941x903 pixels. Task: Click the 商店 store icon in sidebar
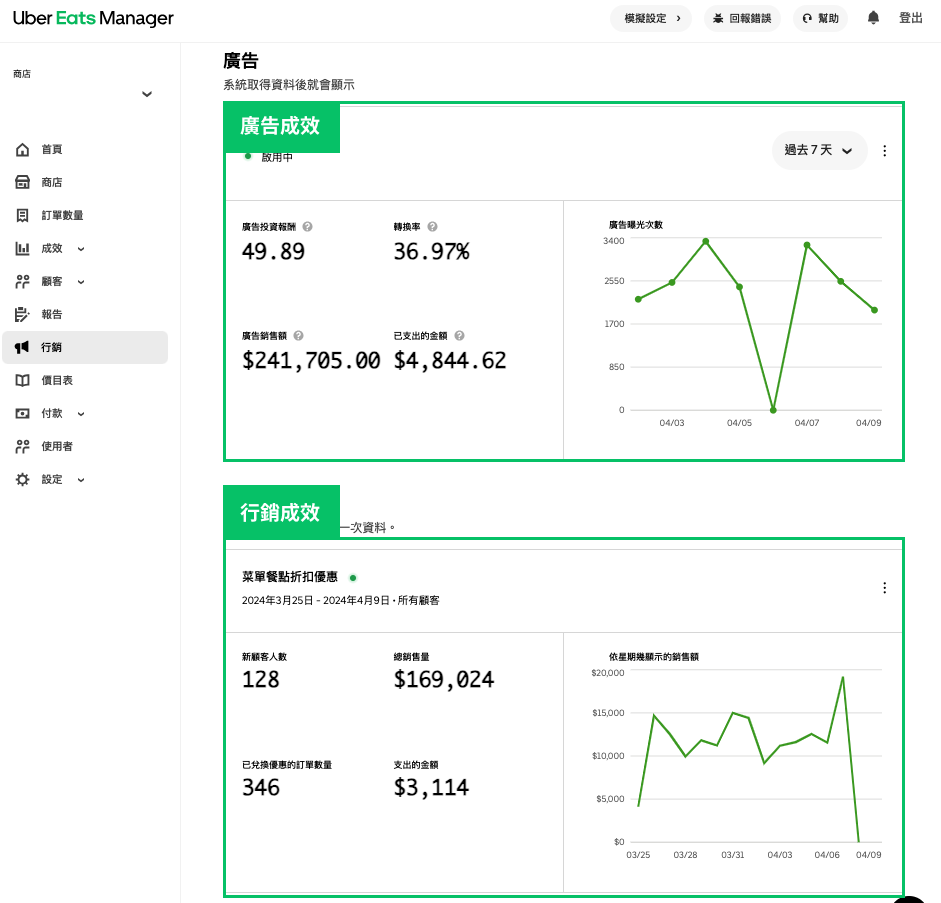click(23, 183)
